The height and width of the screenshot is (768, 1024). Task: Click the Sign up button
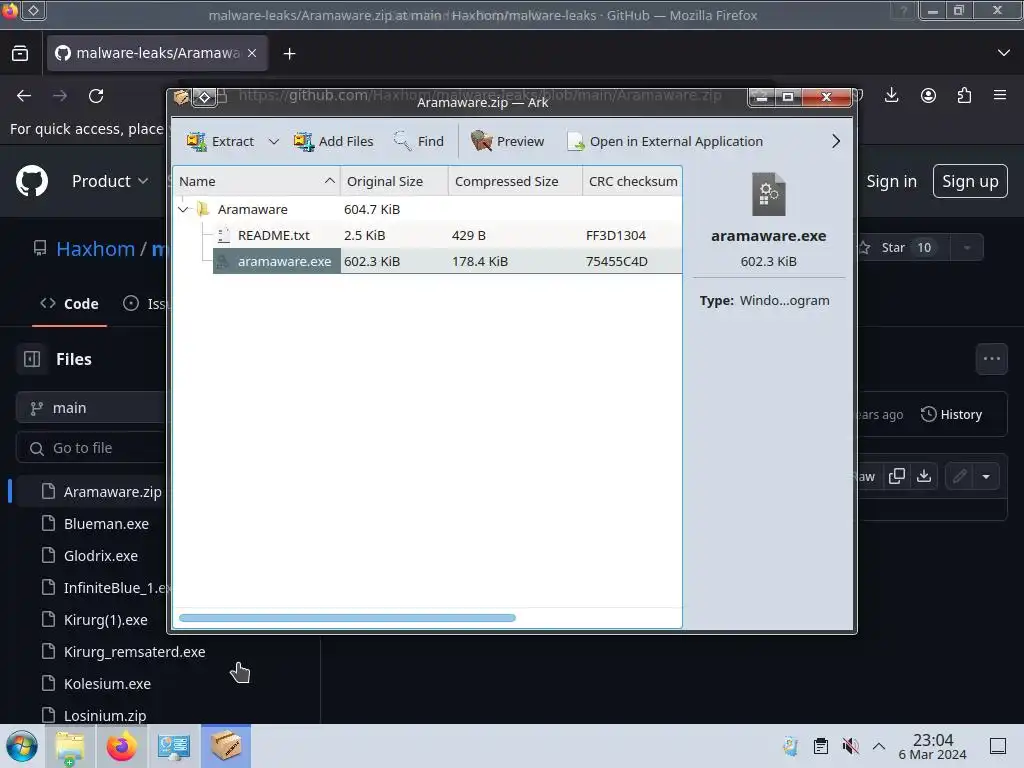[x=970, y=181]
